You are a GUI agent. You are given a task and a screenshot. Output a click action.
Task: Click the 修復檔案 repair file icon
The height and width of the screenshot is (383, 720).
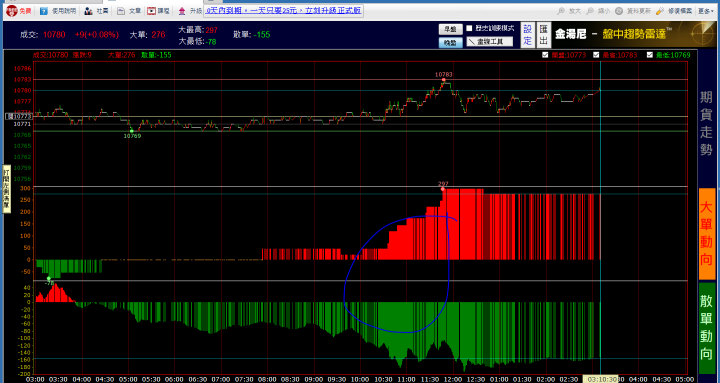[x=660, y=11]
